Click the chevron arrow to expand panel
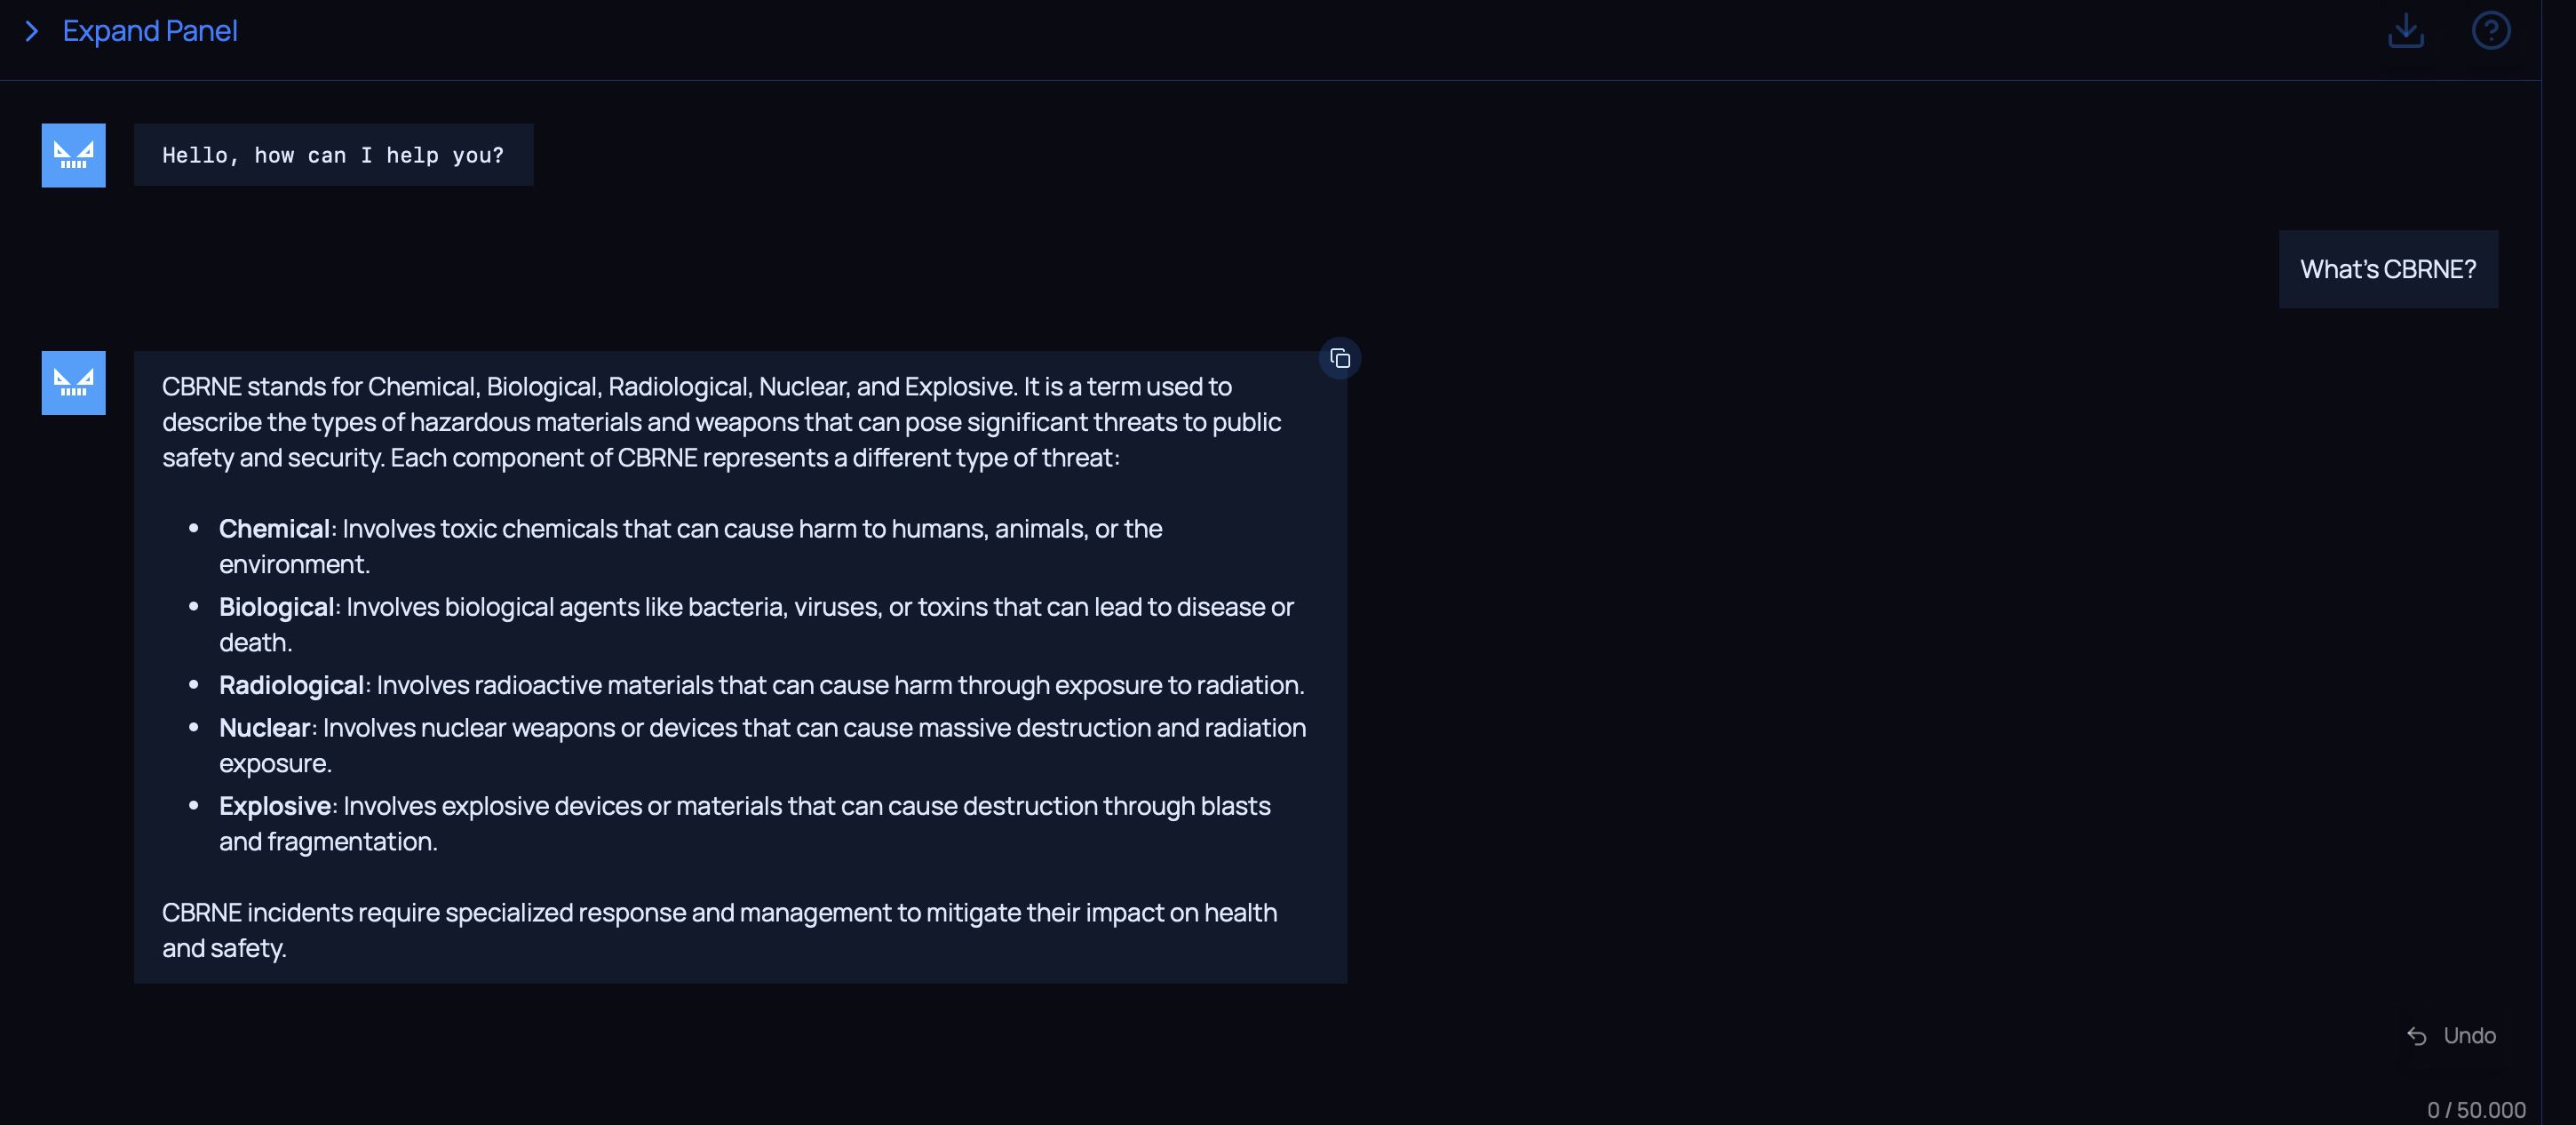The height and width of the screenshot is (1125, 2576). click(x=32, y=31)
